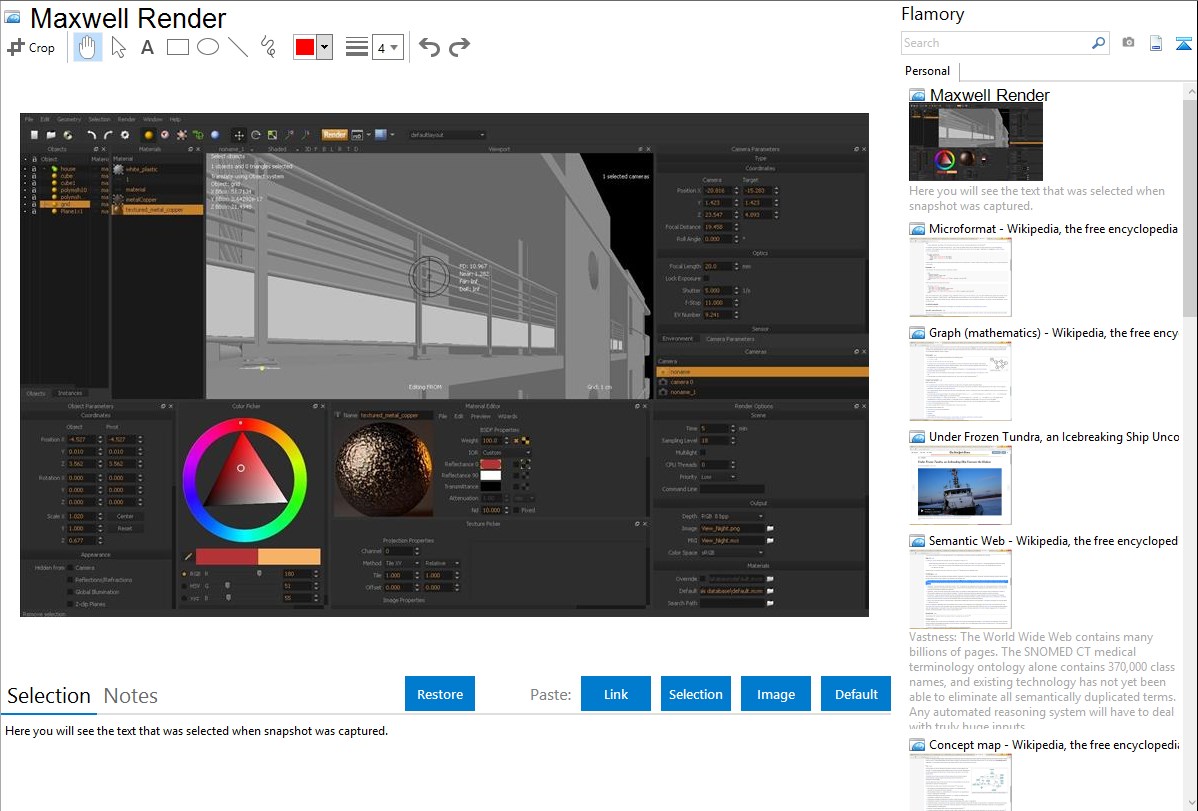
Task: Pick the ellipse drawing tool
Action: point(208,47)
